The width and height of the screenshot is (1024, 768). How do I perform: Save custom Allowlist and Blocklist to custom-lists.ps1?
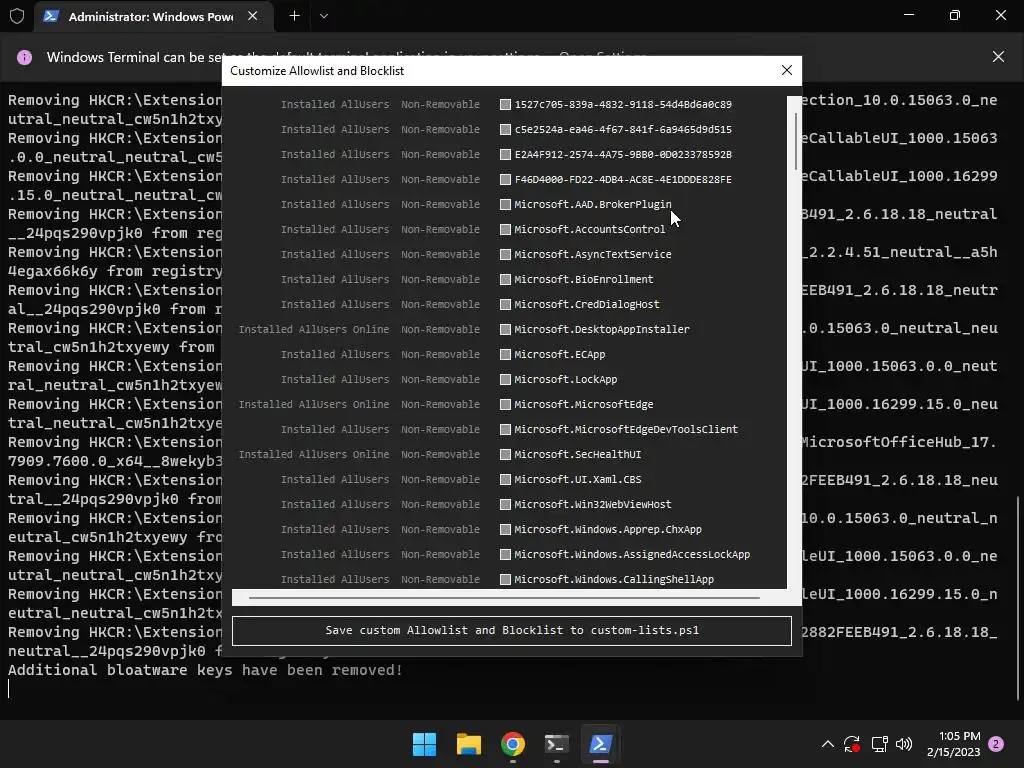click(512, 630)
